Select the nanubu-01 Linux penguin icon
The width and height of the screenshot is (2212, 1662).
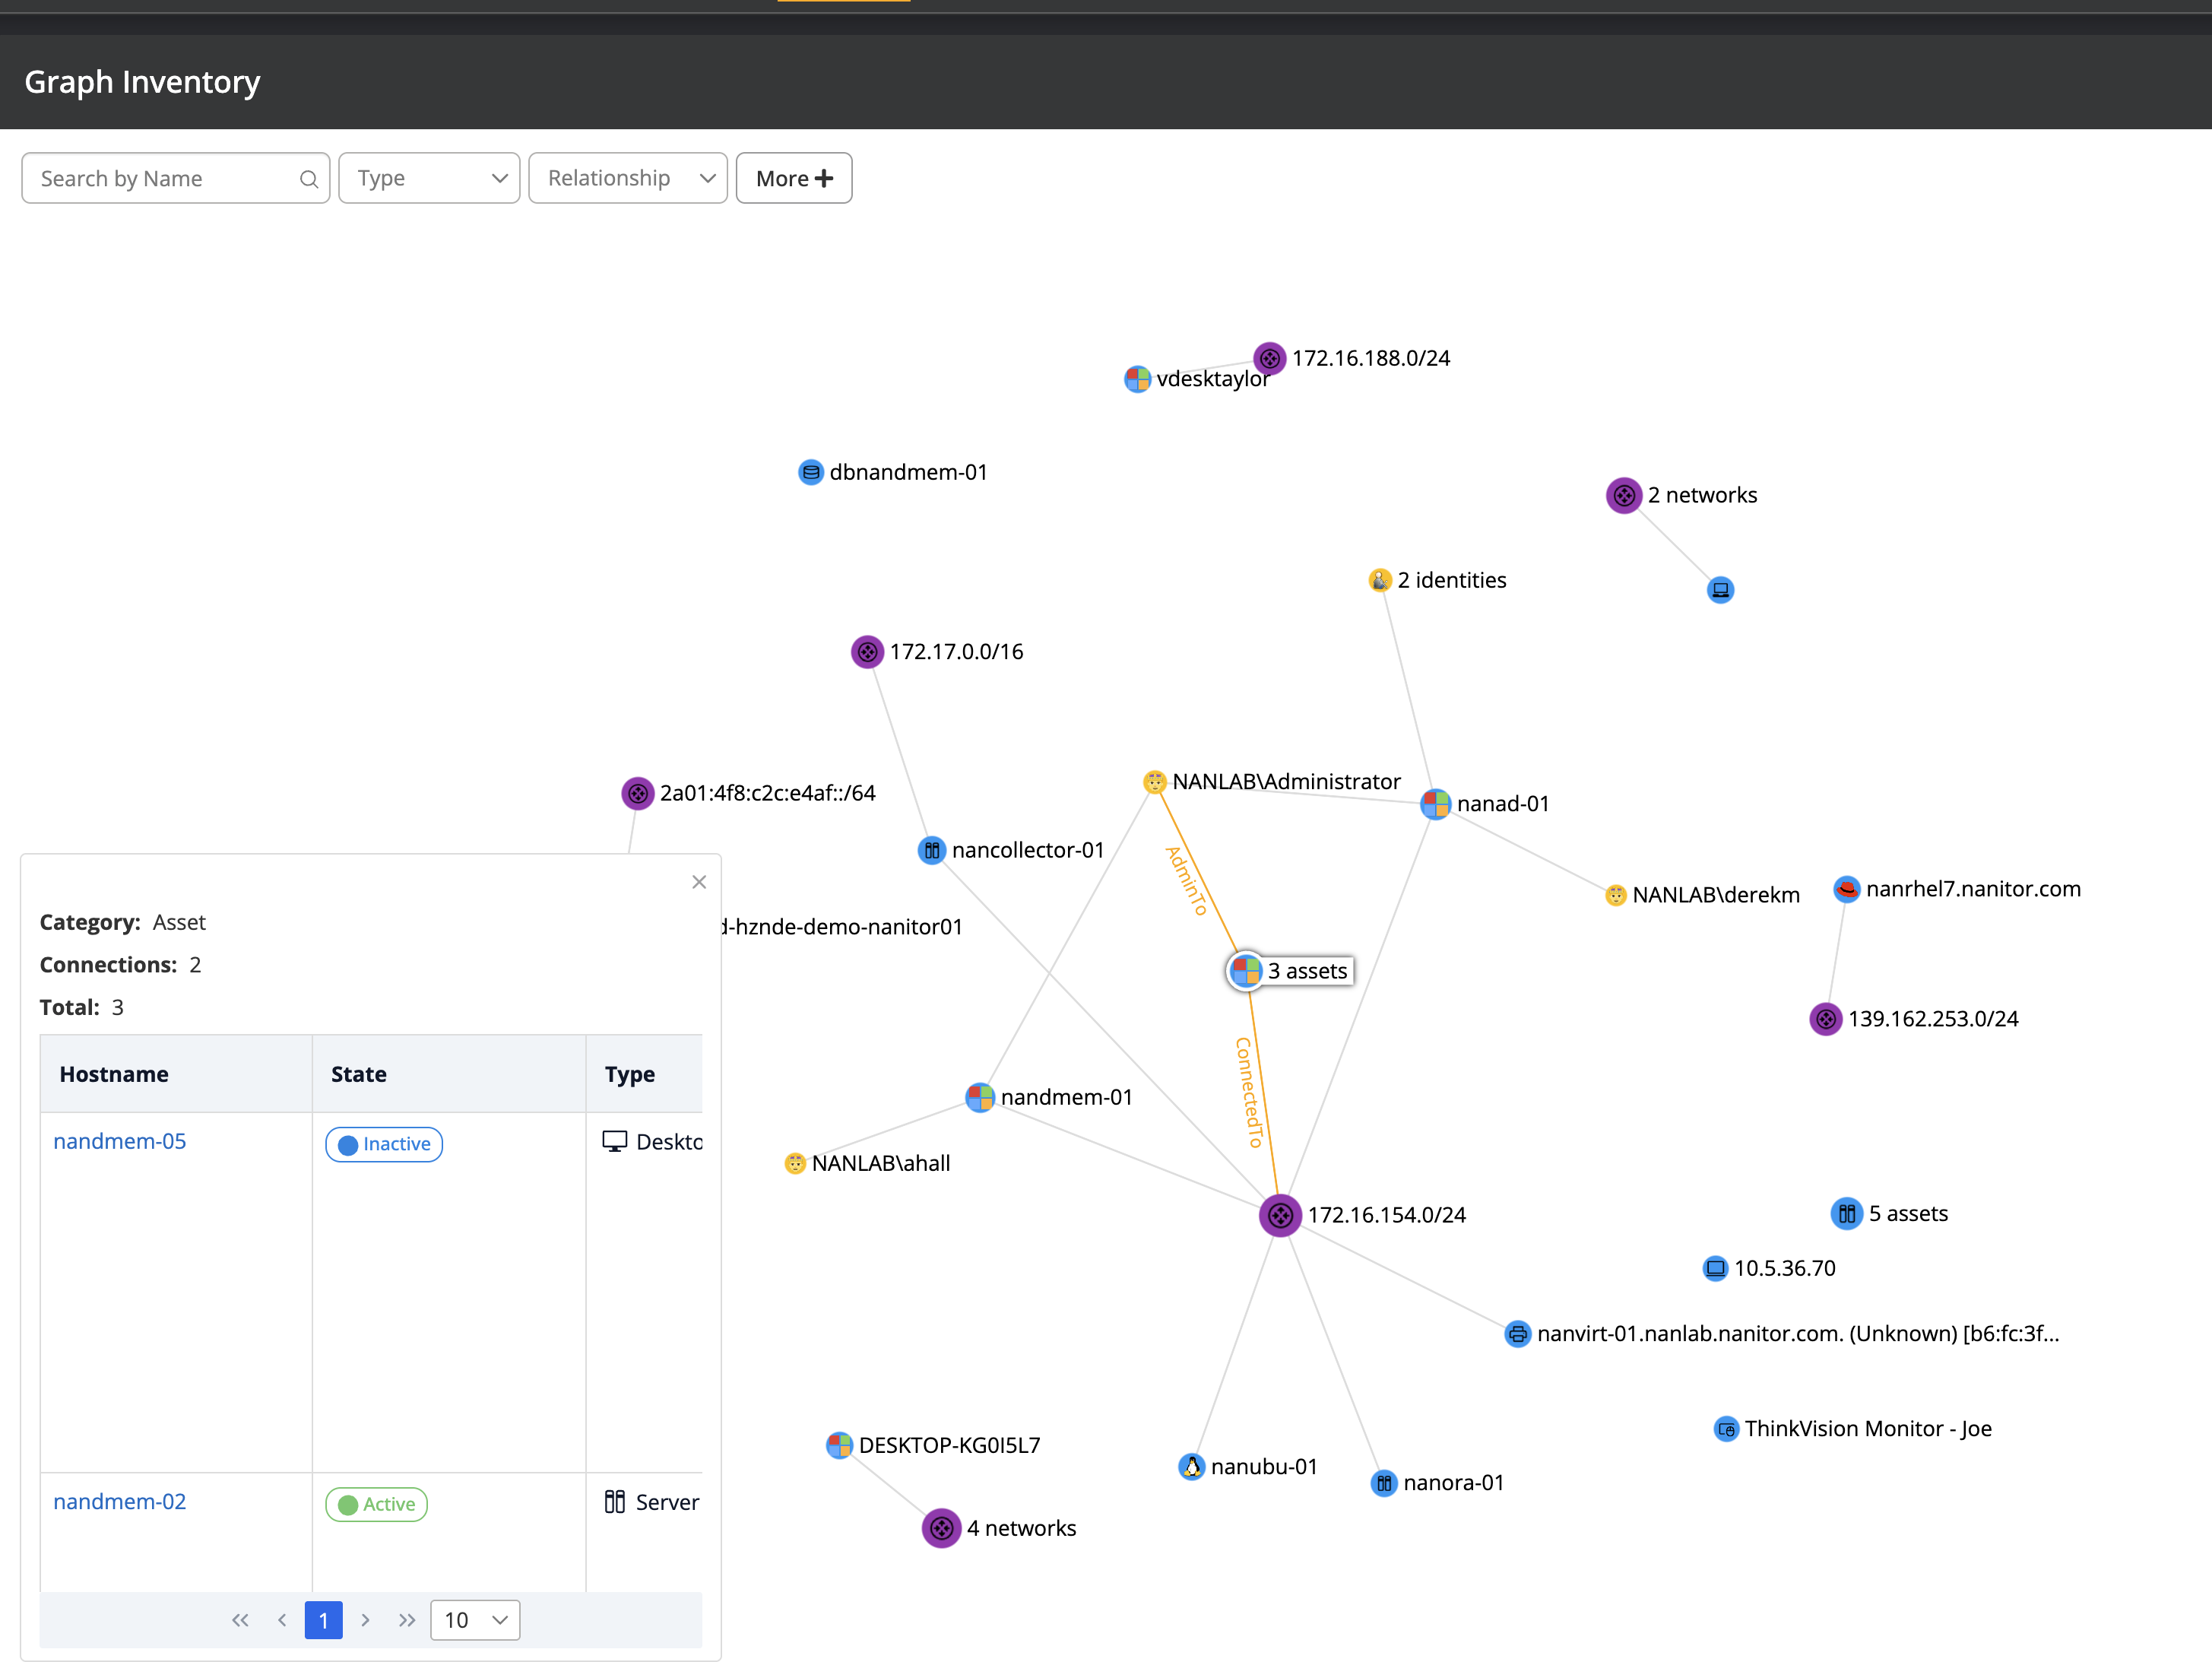[x=1191, y=1466]
